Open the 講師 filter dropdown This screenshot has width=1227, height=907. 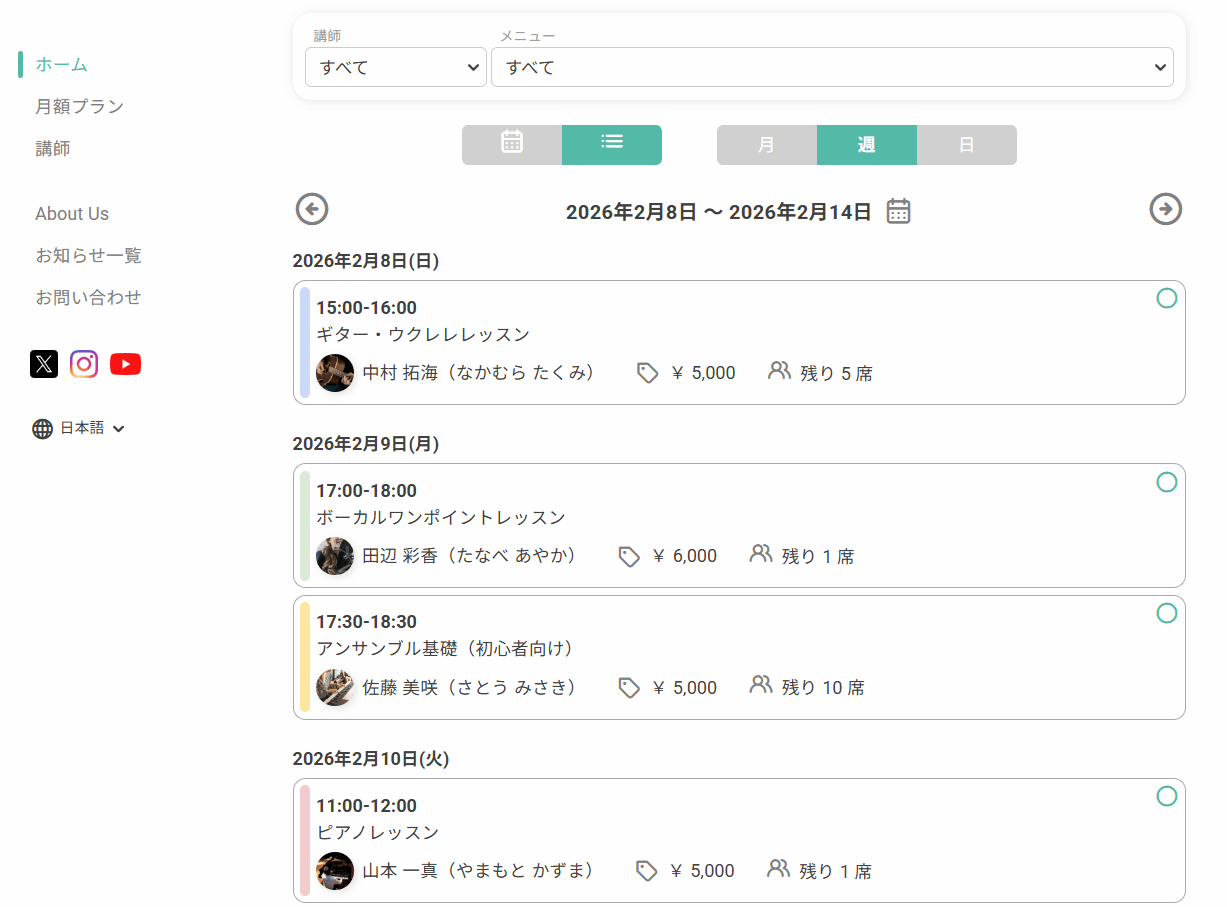[396, 67]
